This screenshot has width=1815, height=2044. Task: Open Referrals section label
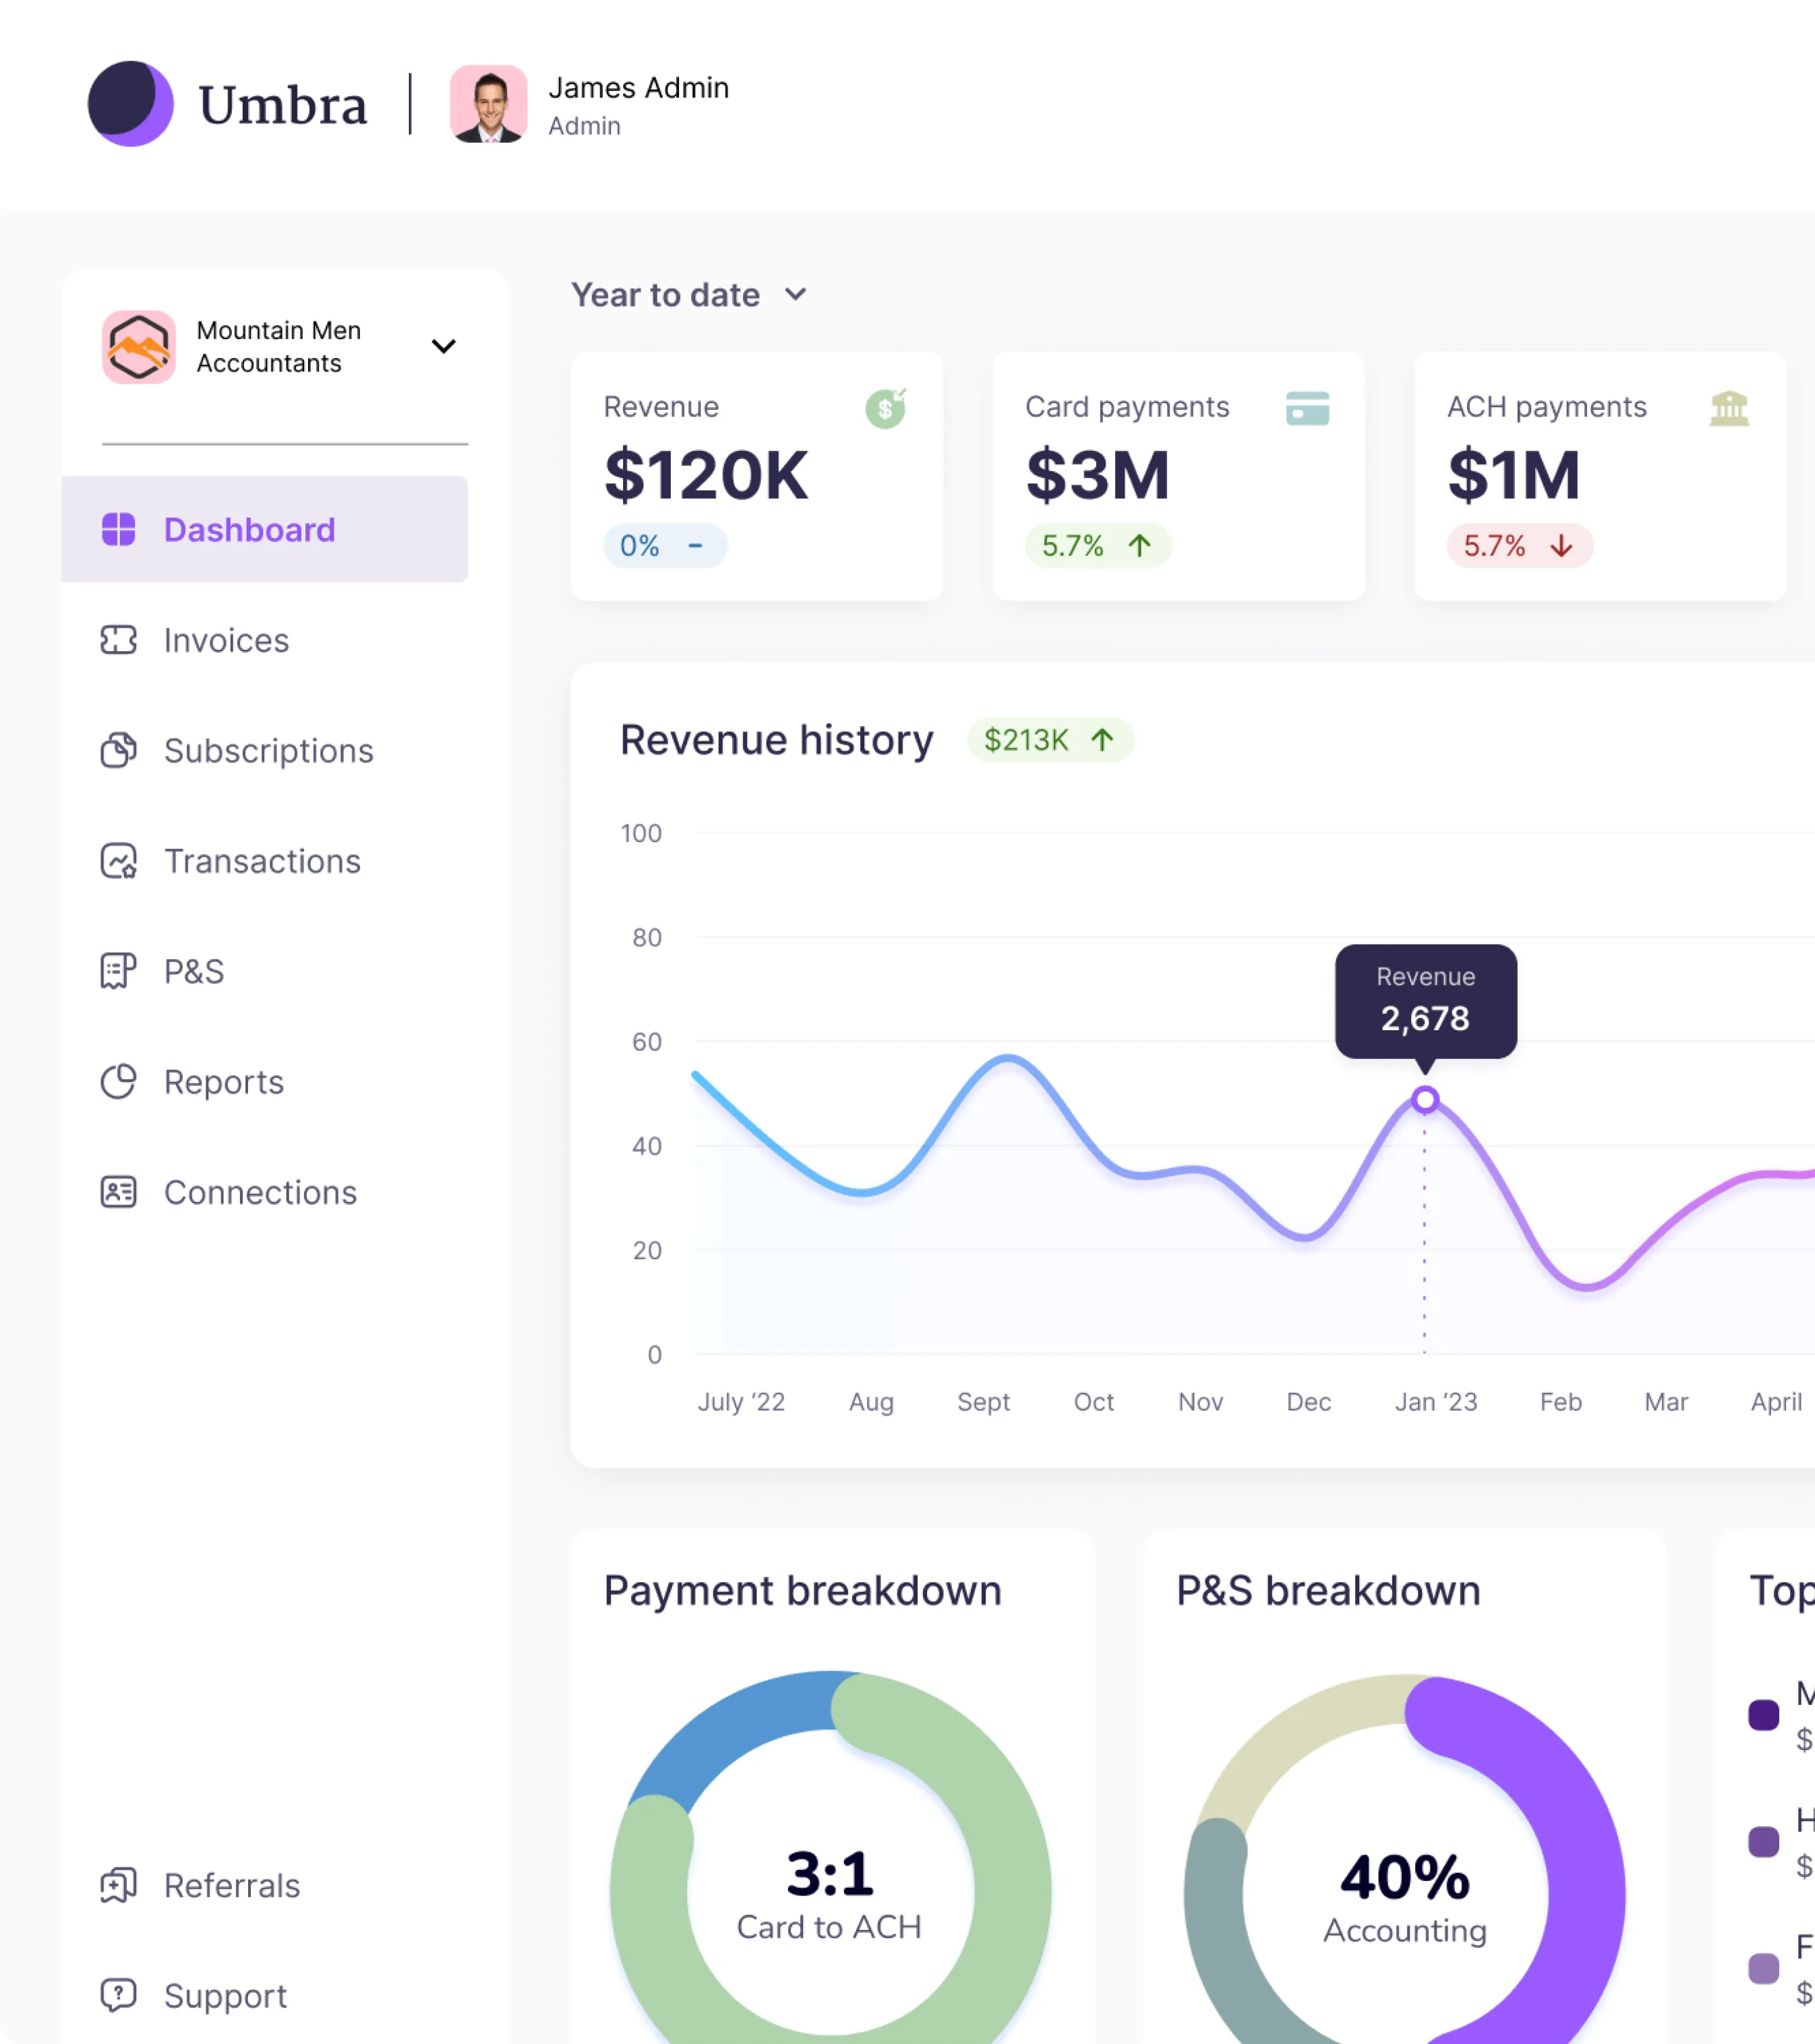pos(232,1885)
